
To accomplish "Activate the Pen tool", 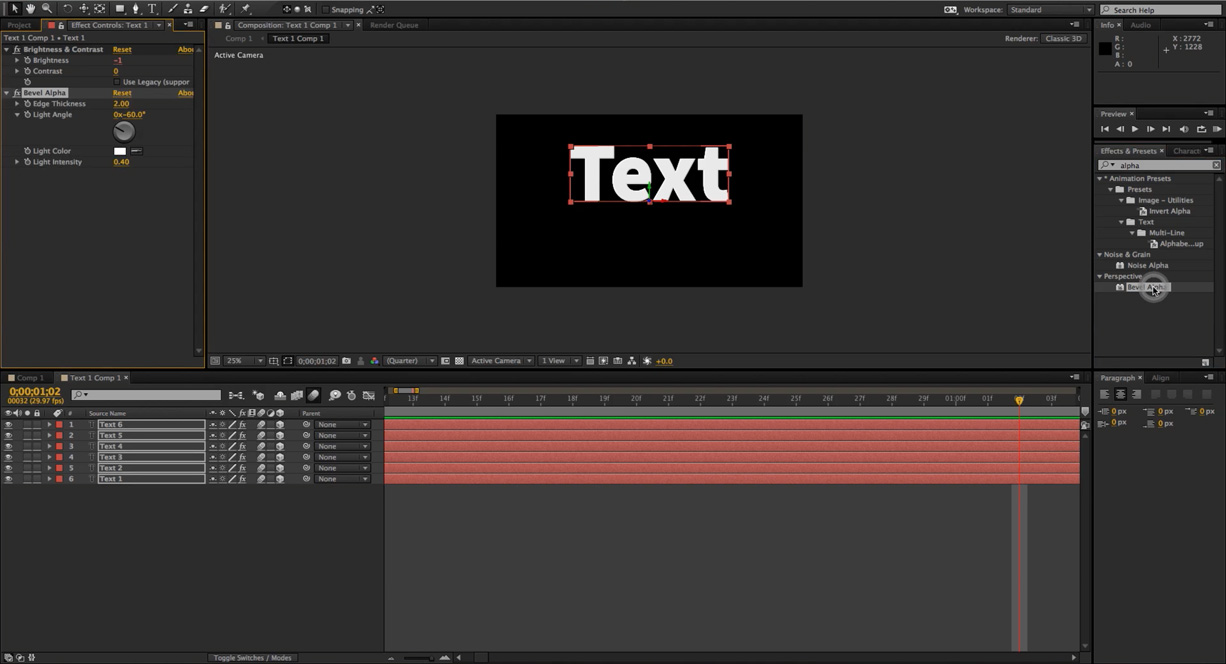I will pos(136,9).
